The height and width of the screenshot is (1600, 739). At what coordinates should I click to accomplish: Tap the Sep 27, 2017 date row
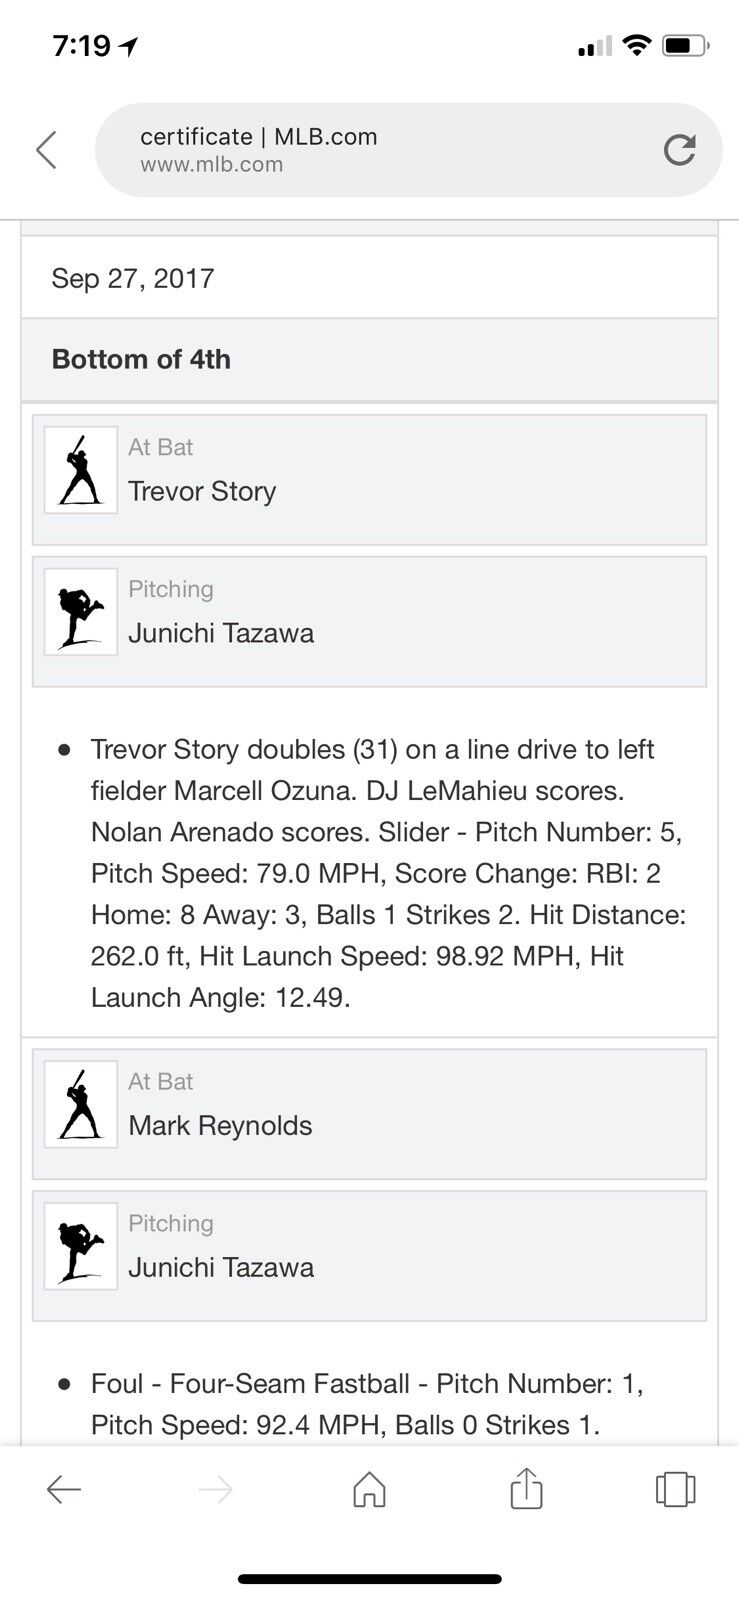369,278
